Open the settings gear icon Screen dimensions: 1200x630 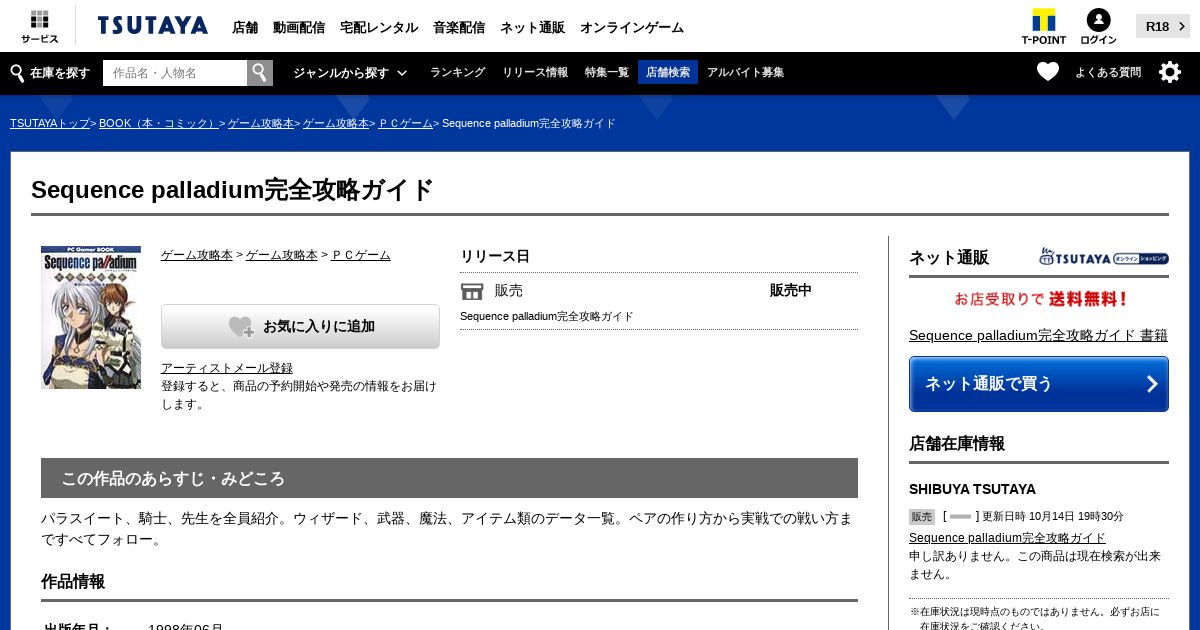(1170, 72)
